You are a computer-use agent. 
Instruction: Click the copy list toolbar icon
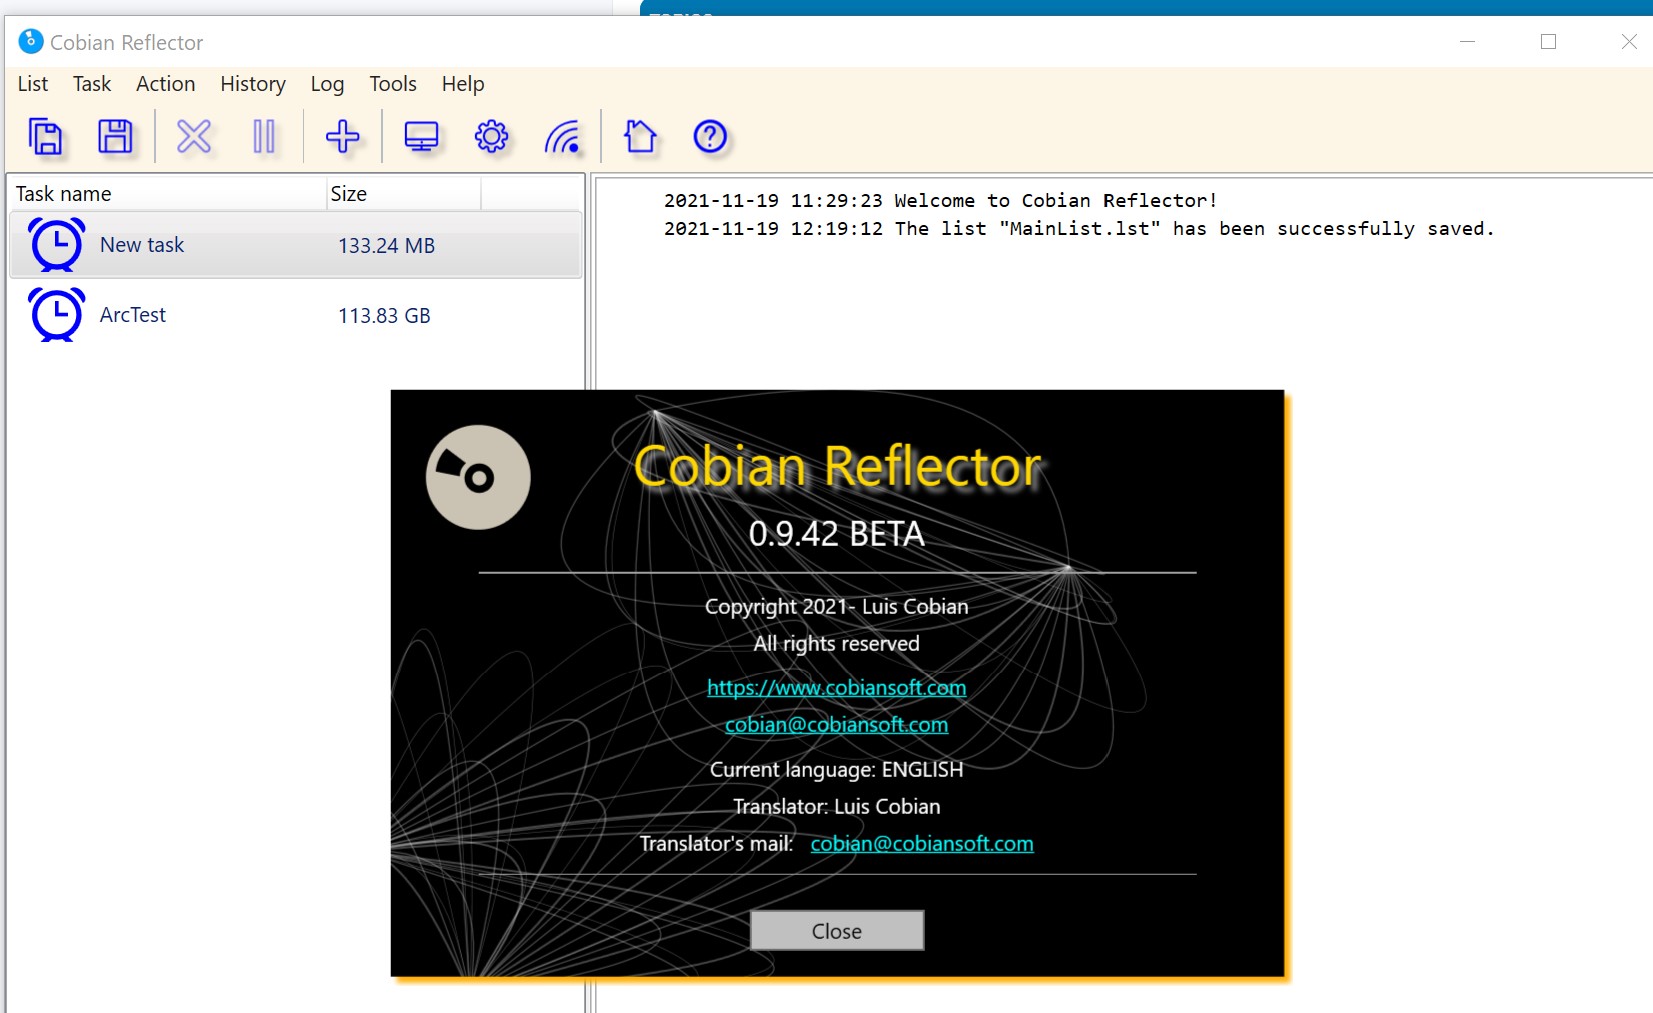coord(46,136)
